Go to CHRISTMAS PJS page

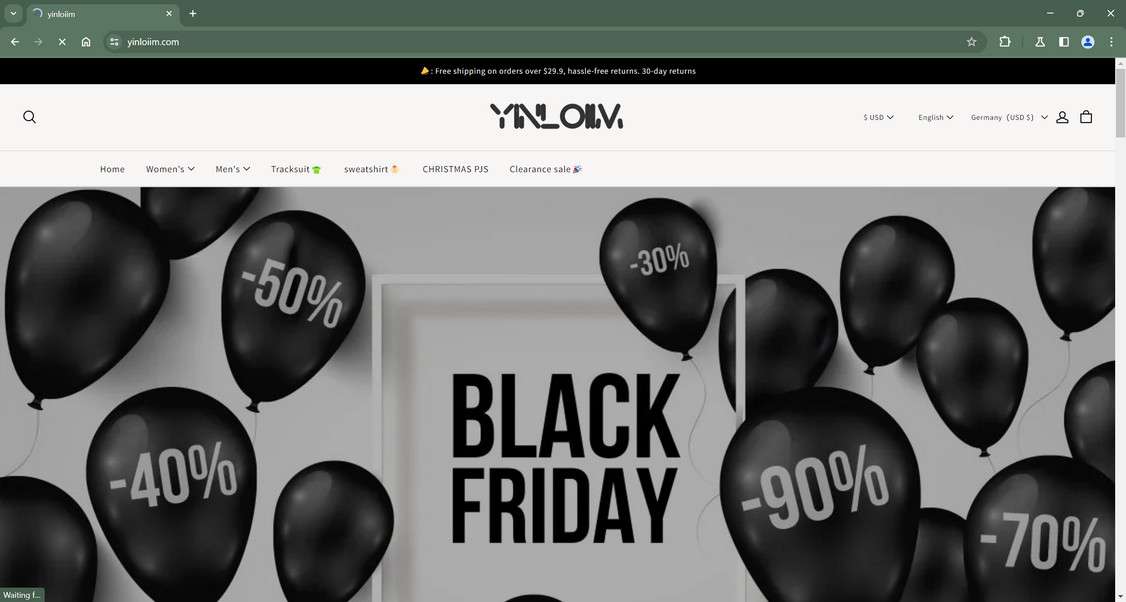click(x=455, y=169)
